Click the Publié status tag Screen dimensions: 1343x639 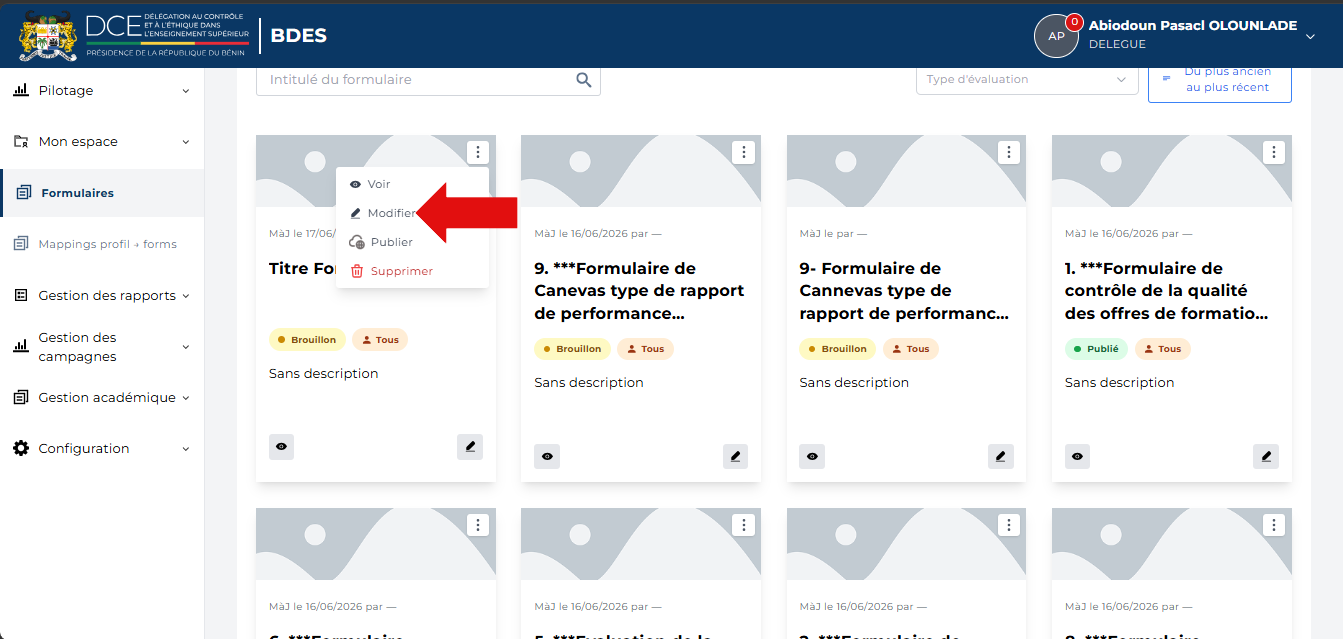pyautogui.click(x=1096, y=349)
